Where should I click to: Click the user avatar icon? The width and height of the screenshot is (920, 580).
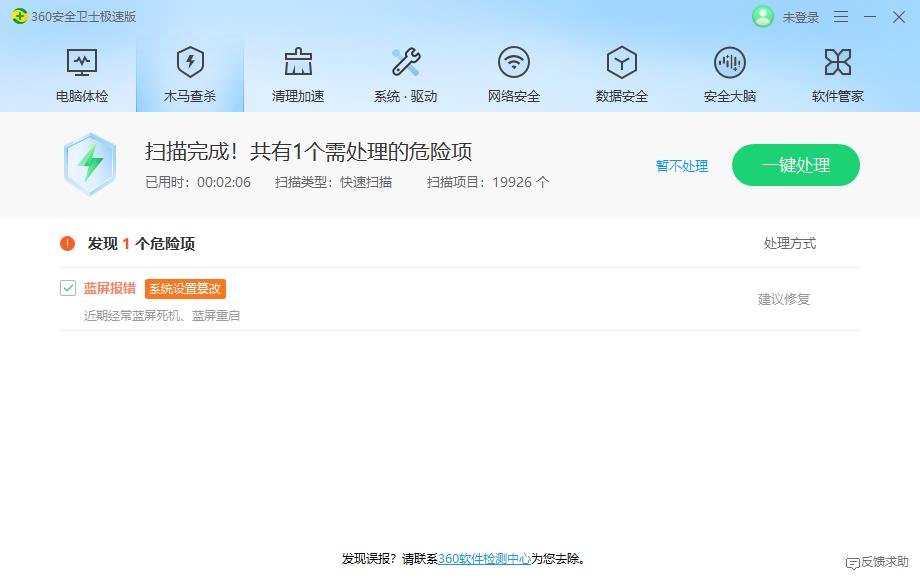(761, 17)
